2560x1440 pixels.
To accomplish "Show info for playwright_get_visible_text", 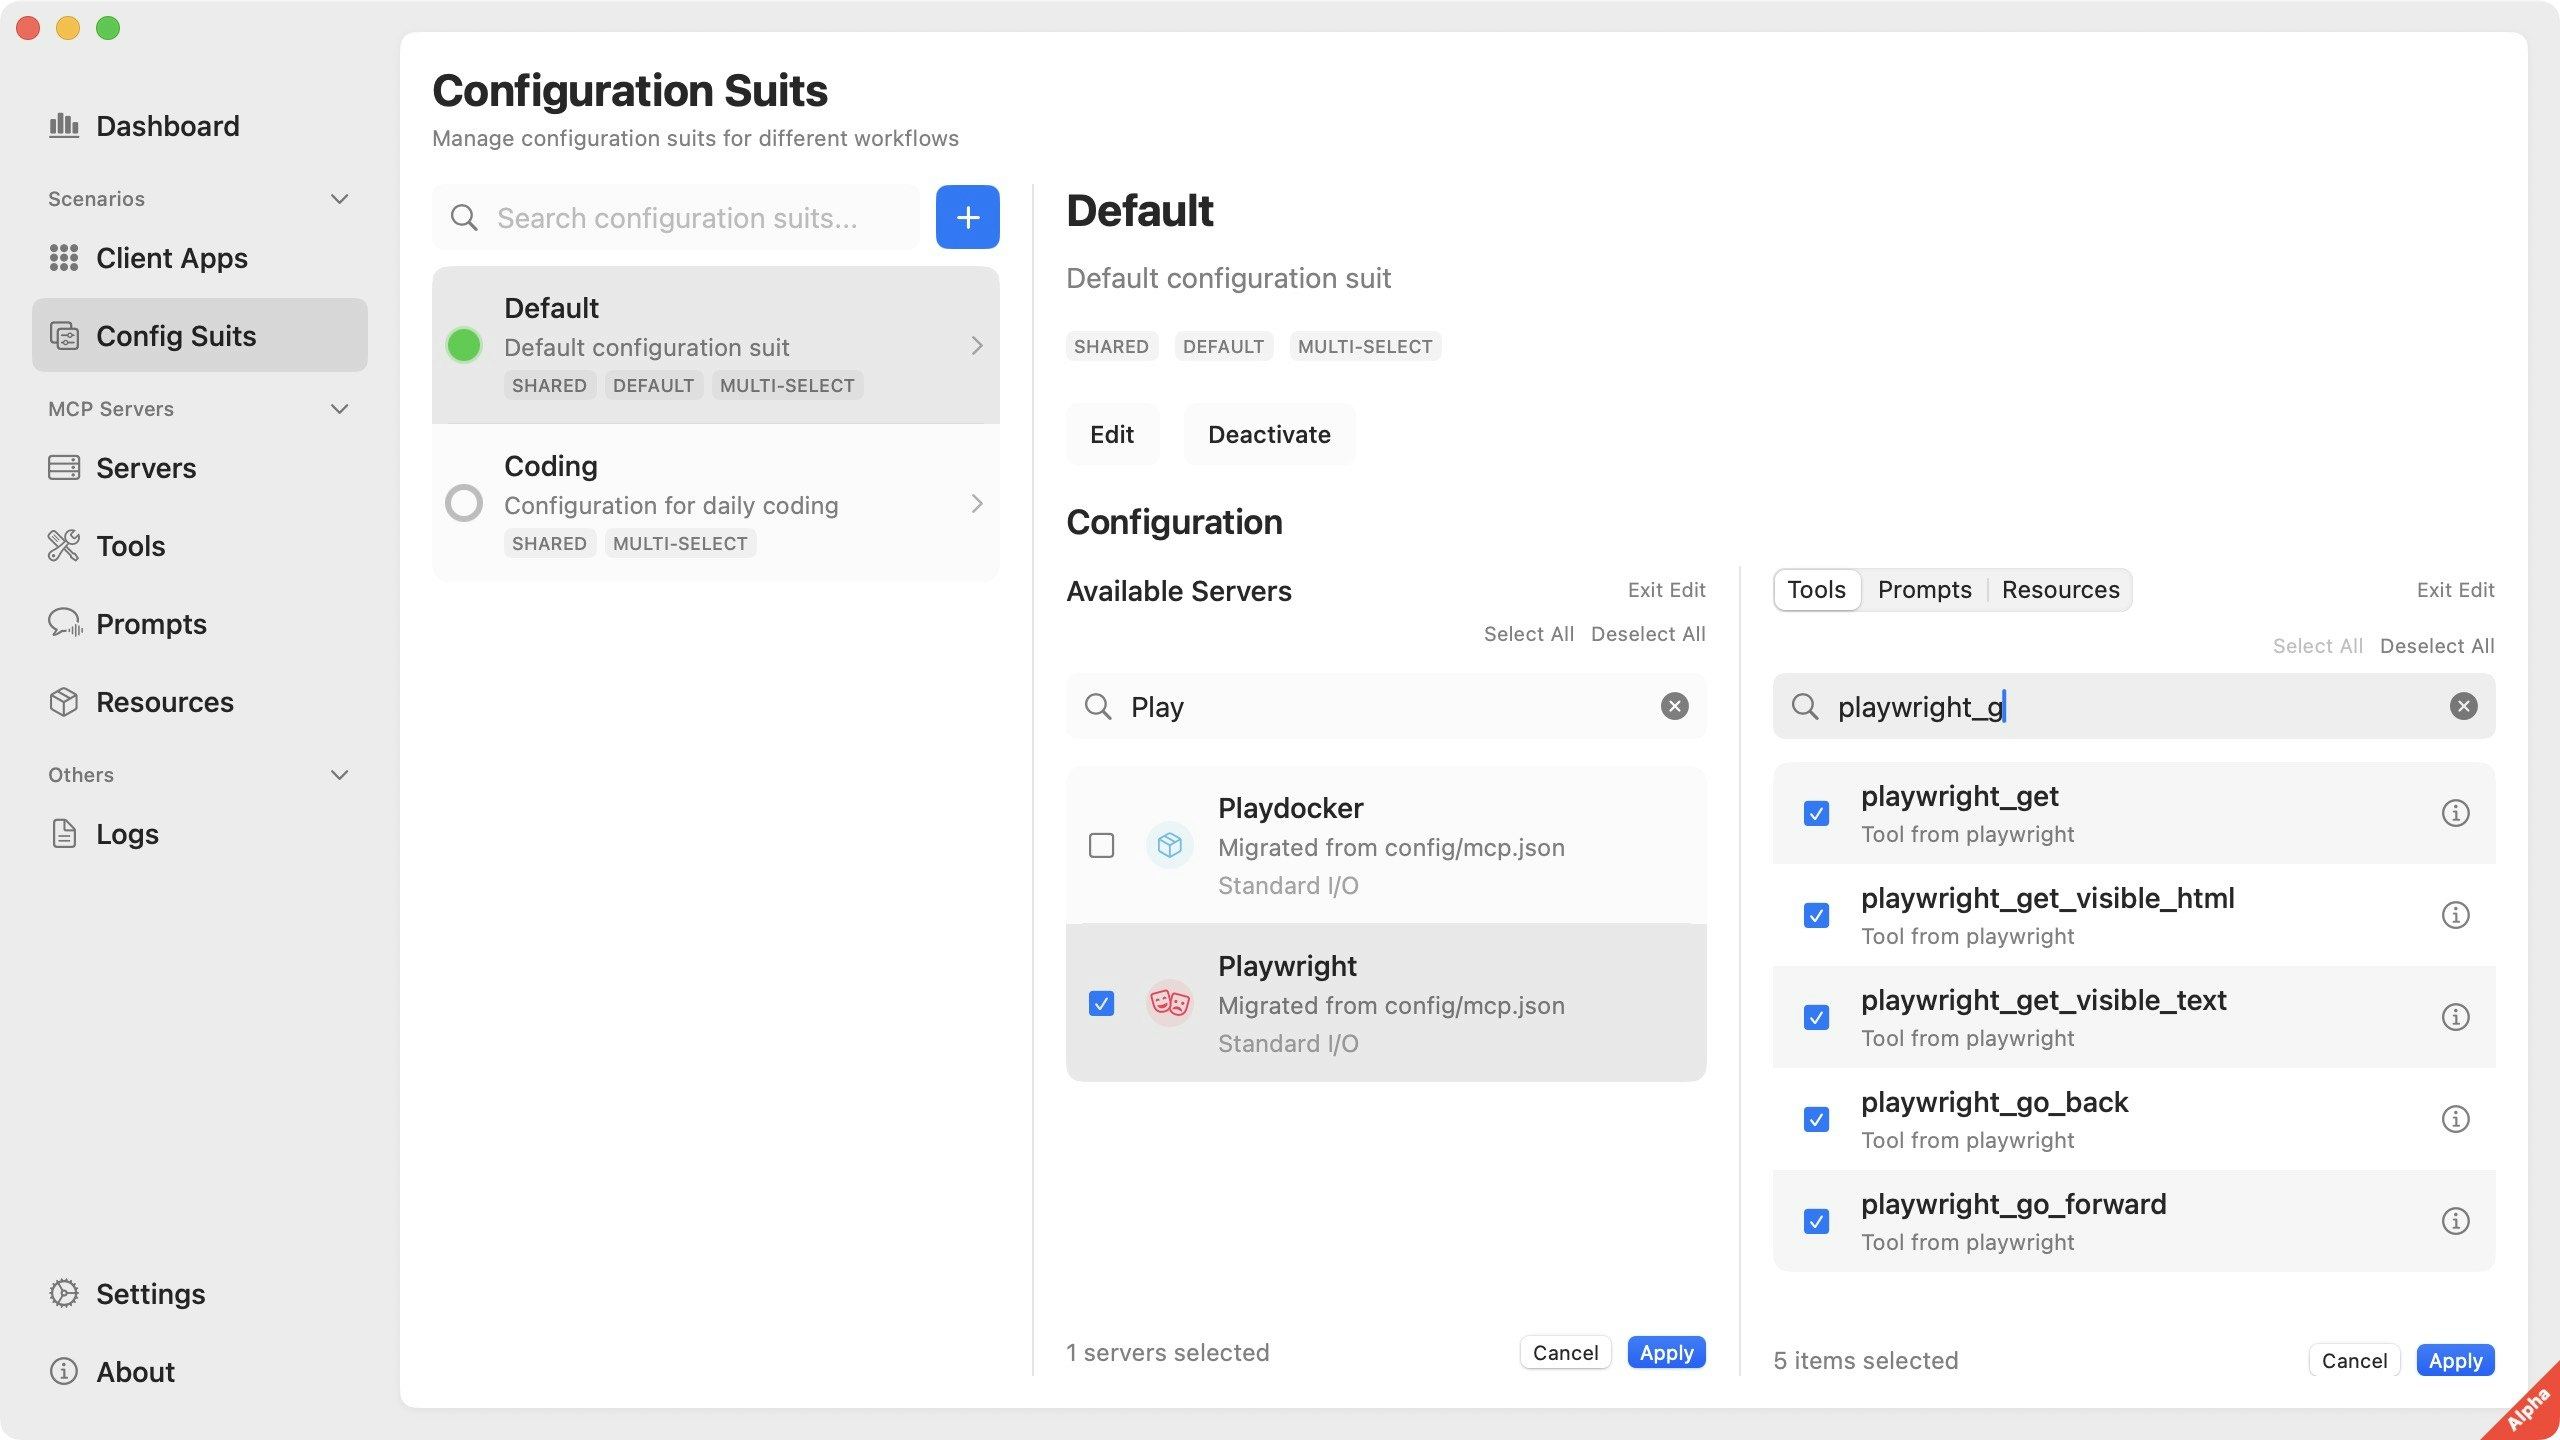I will click(2455, 1017).
